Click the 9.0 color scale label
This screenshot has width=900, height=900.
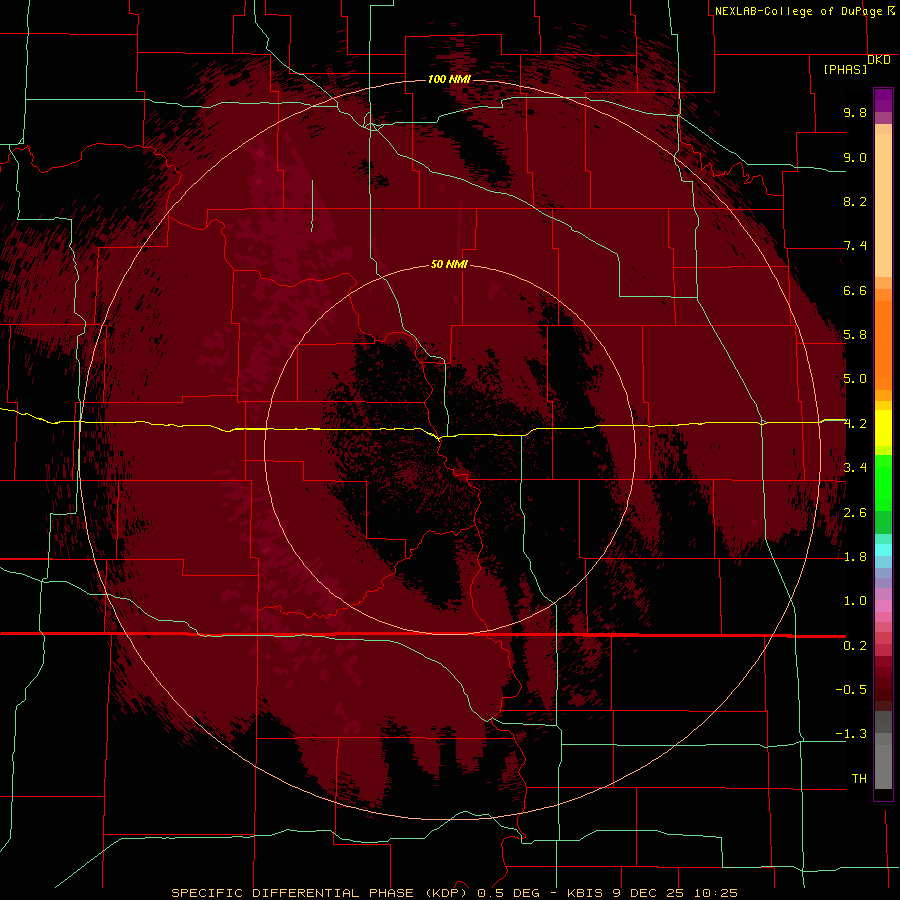click(x=855, y=157)
